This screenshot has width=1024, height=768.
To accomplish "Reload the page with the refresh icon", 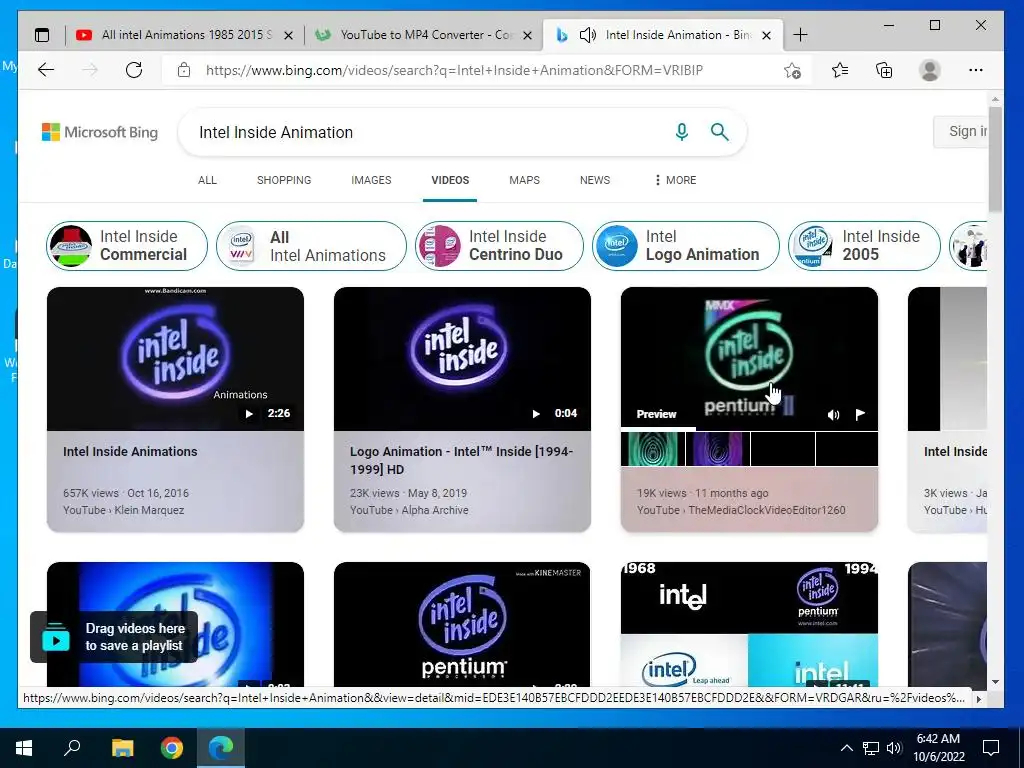I will (x=134, y=70).
